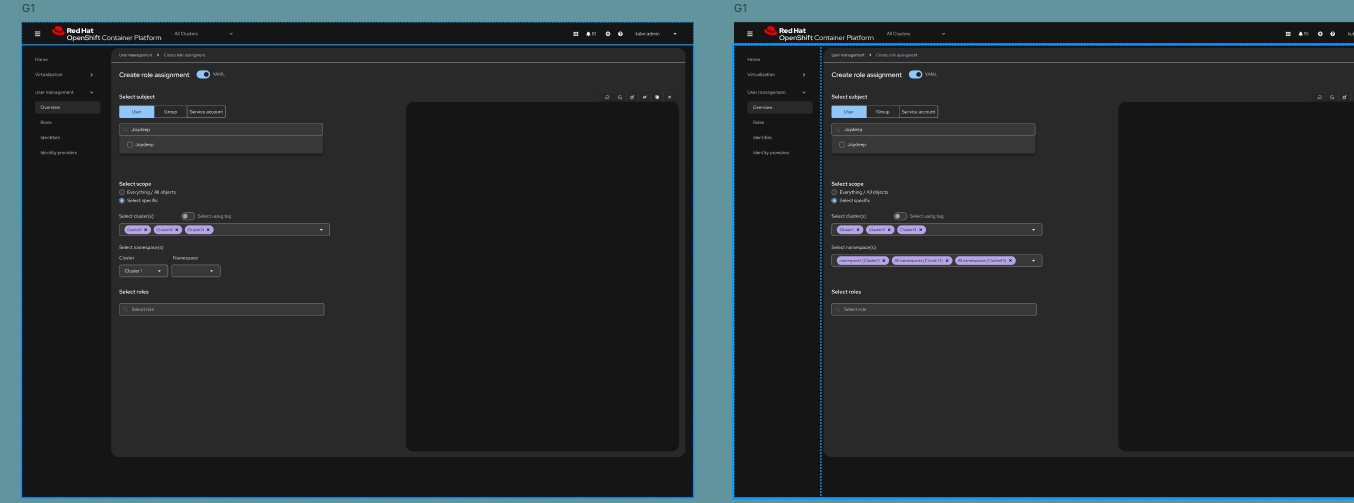The width and height of the screenshot is (1354, 503).
Task: Click the help question-mark icon in left frame
Action: pos(621,34)
